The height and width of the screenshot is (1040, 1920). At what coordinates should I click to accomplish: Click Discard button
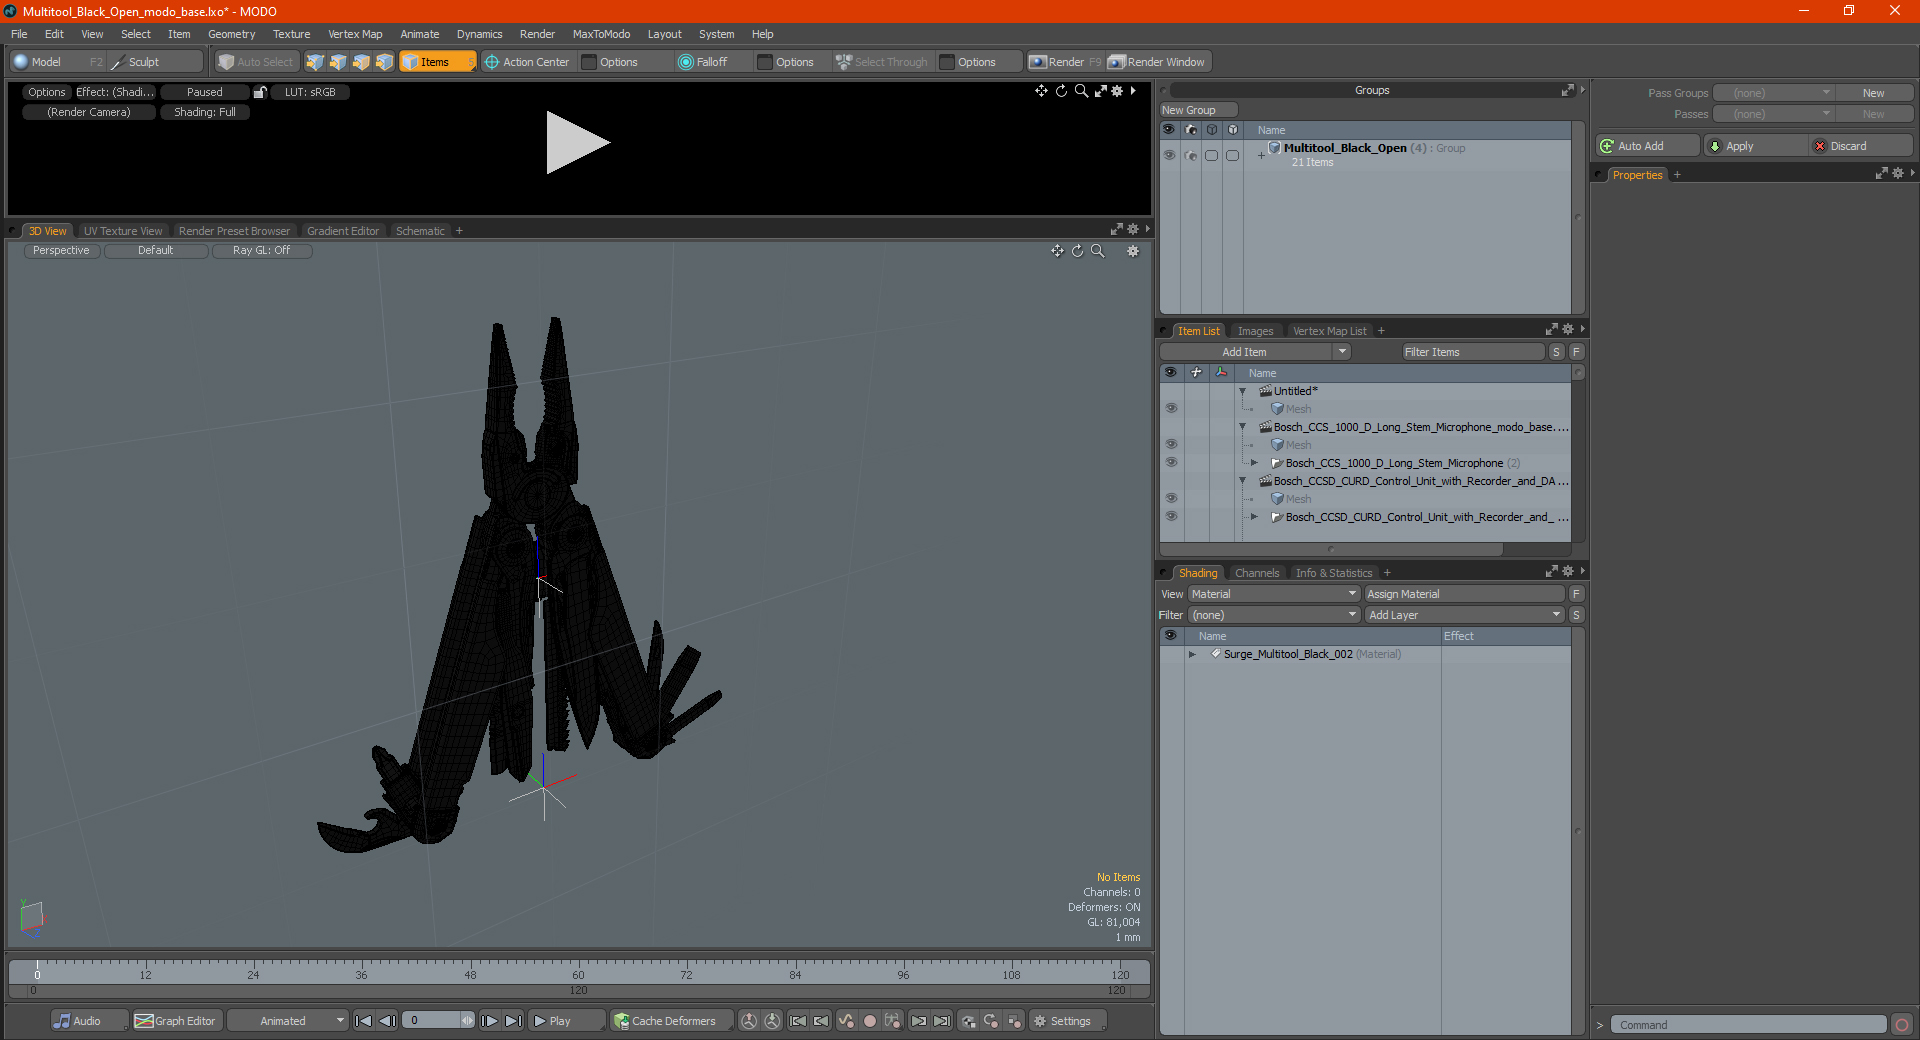(x=1860, y=146)
